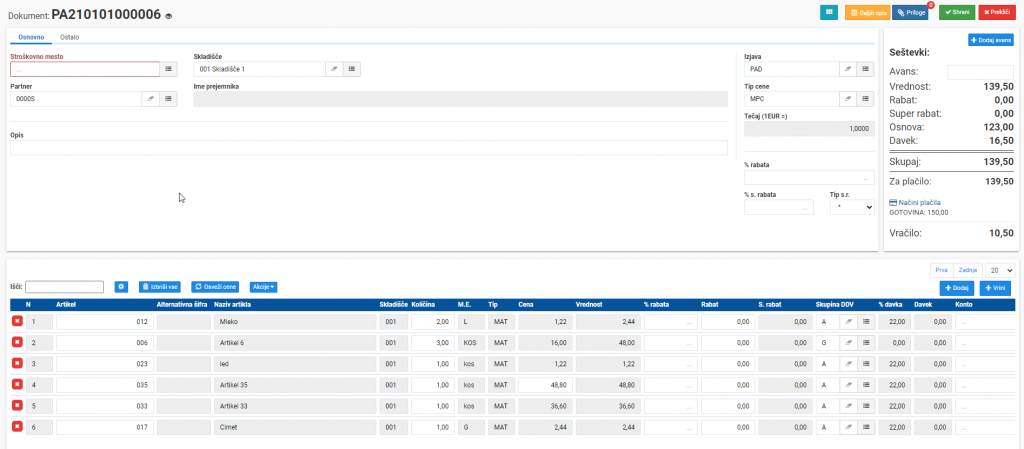The width and height of the screenshot is (1024, 449).
Task: Open the Načini plačila payment methods link
Action: 916,202
